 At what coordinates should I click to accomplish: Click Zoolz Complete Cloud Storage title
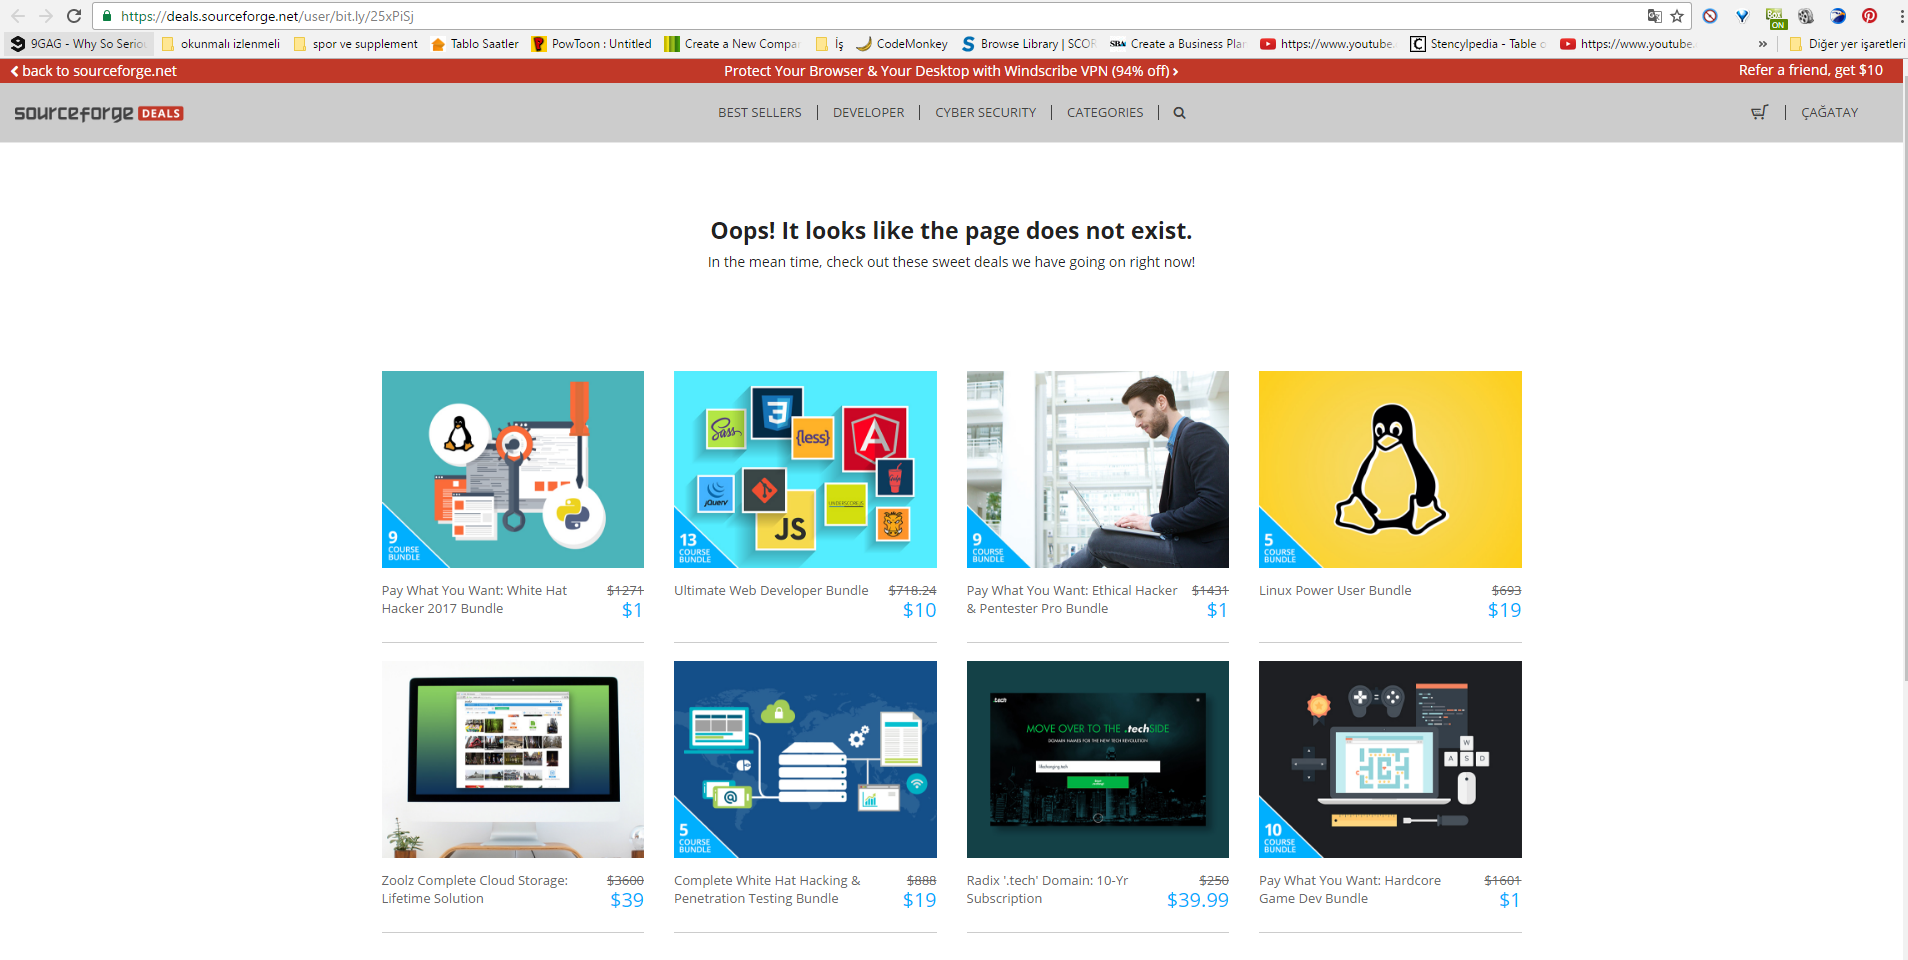pyautogui.click(x=474, y=889)
